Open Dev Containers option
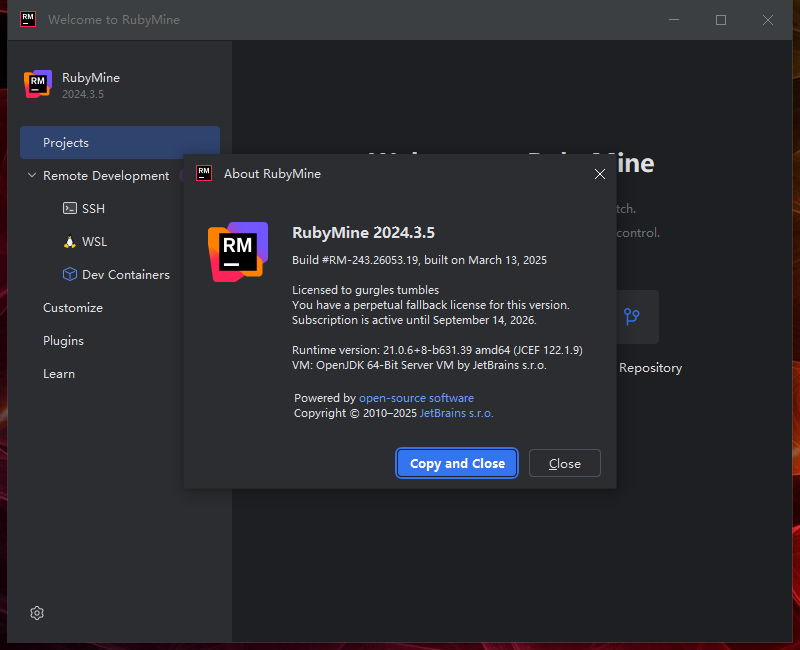Screen dimensions: 800x650 coord(126,274)
